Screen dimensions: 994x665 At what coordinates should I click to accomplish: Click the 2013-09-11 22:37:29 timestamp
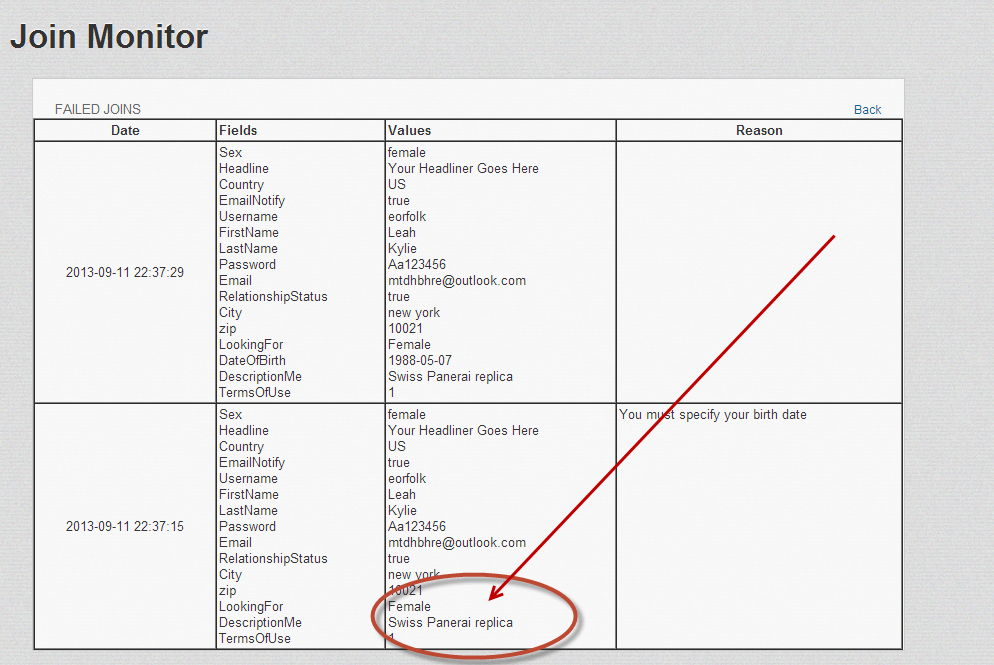point(125,273)
